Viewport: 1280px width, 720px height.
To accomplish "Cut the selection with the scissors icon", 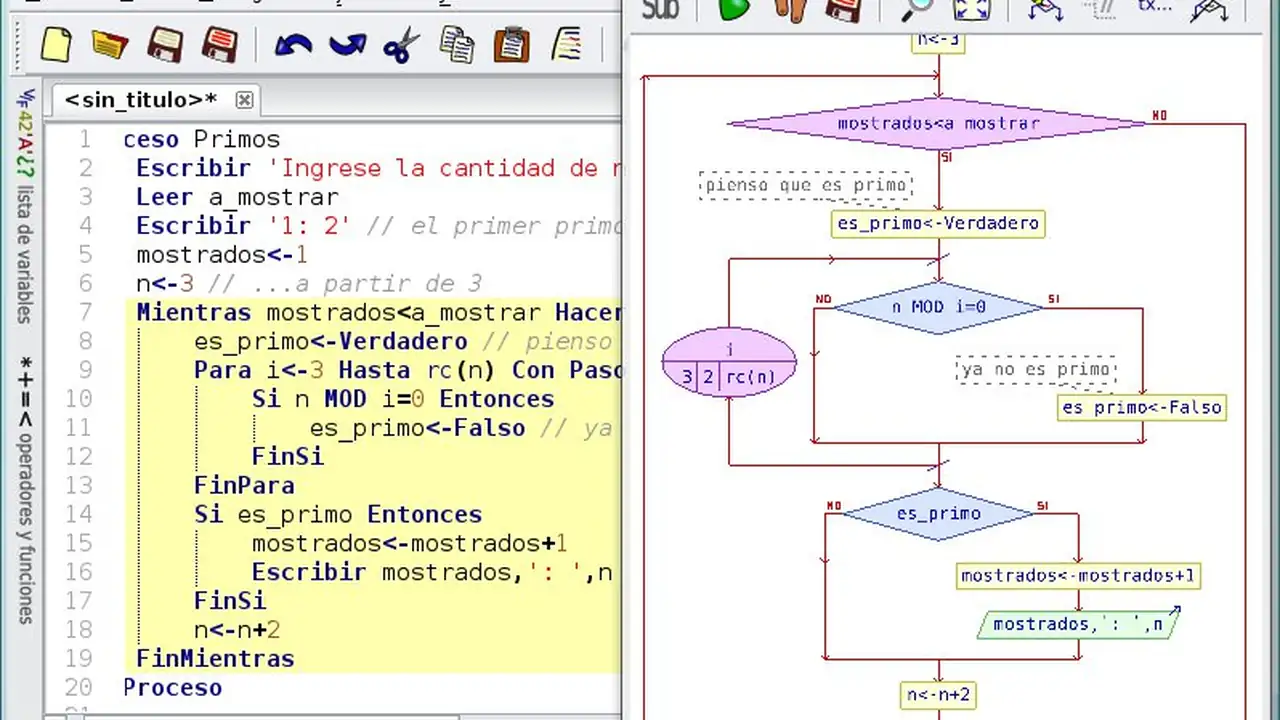I will (x=402, y=45).
